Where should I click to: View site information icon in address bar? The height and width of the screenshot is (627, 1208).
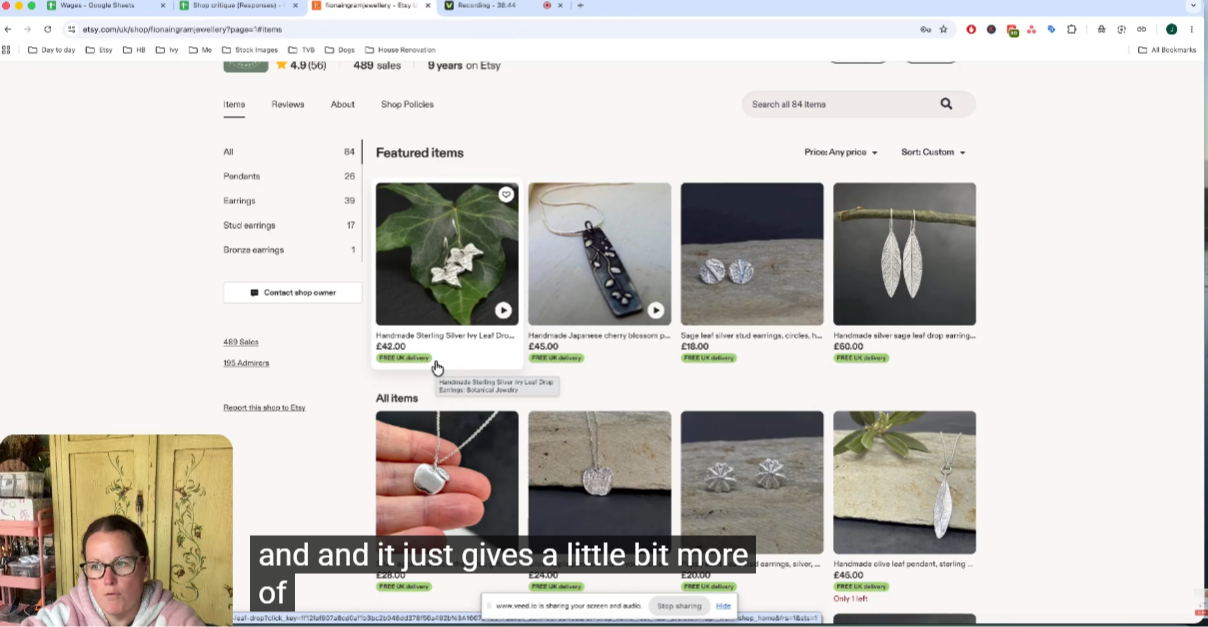72,29
